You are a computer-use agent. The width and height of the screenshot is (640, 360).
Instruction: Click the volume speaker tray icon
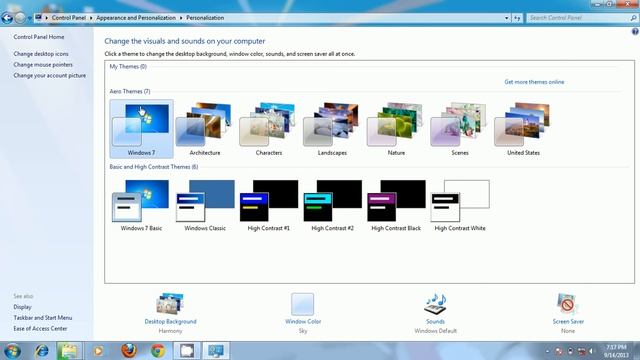click(x=591, y=351)
